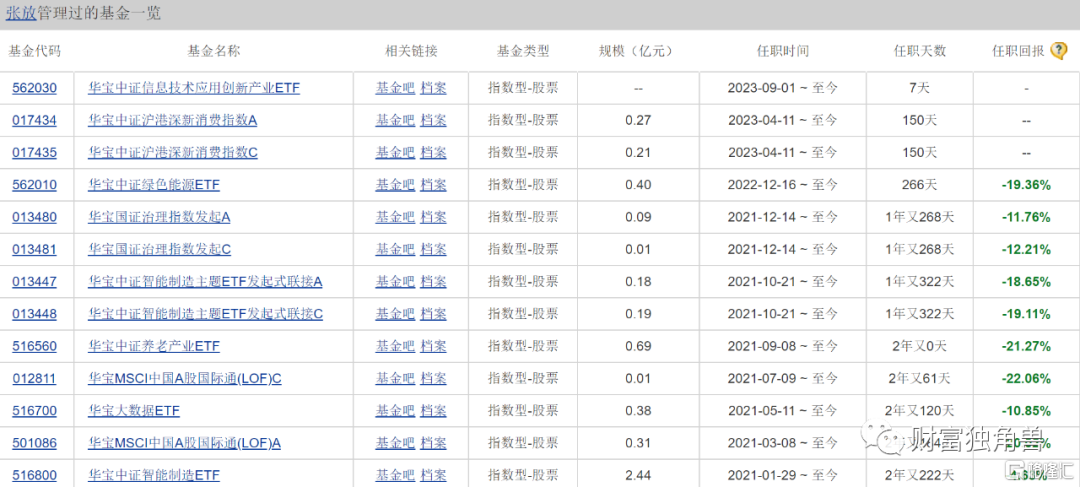Open 华宝中证沪港深新消费指数A fund page
The image size is (1080, 487).
tap(173, 121)
